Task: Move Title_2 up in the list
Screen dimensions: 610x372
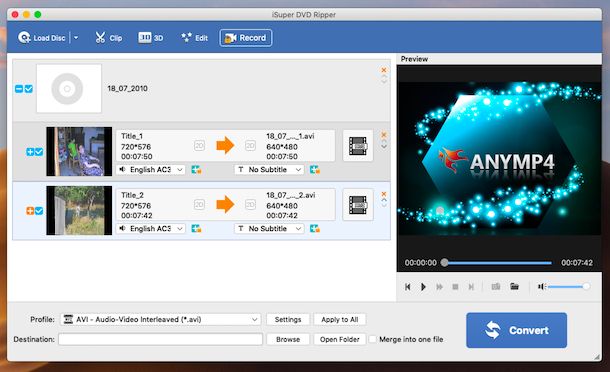Action: [384, 200]
